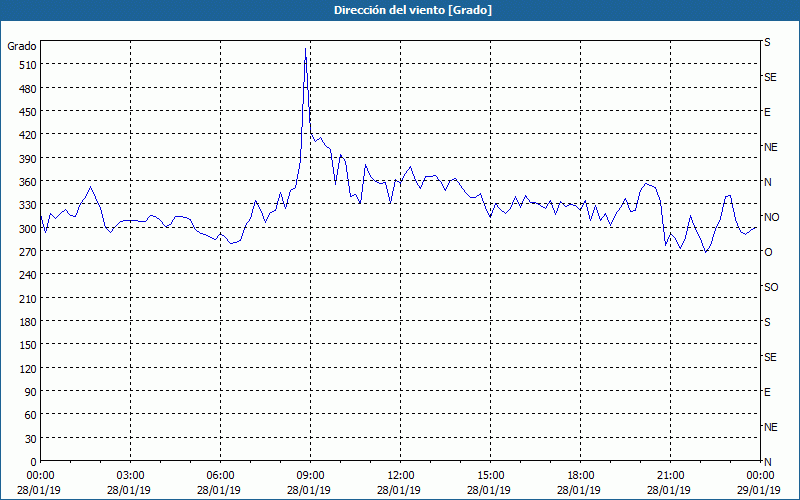
Task: Select the 28/01/19 date under 21:00
Action: [x=669, y=490]
